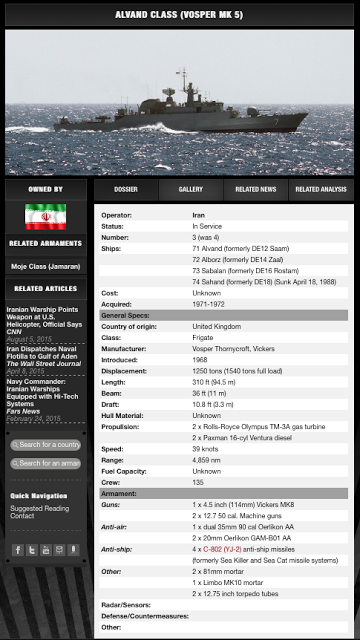Image resolution: width=360 pixels, height=640 pixels.
Task: Click the Quick Navigation heading
Action: [39, 496]
